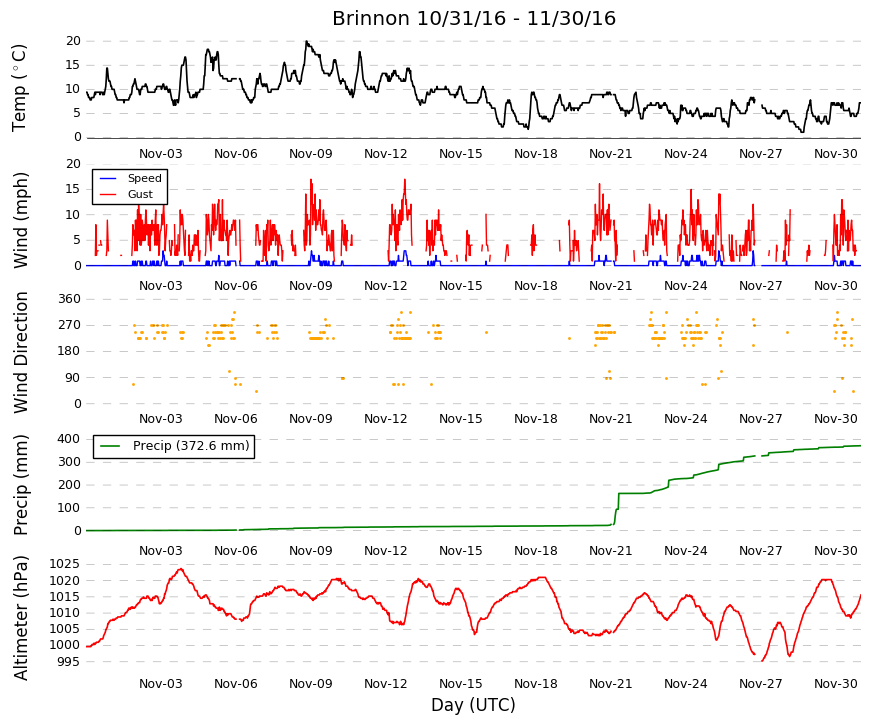Click the Wind Direction axis label

[x=21, y=353]
